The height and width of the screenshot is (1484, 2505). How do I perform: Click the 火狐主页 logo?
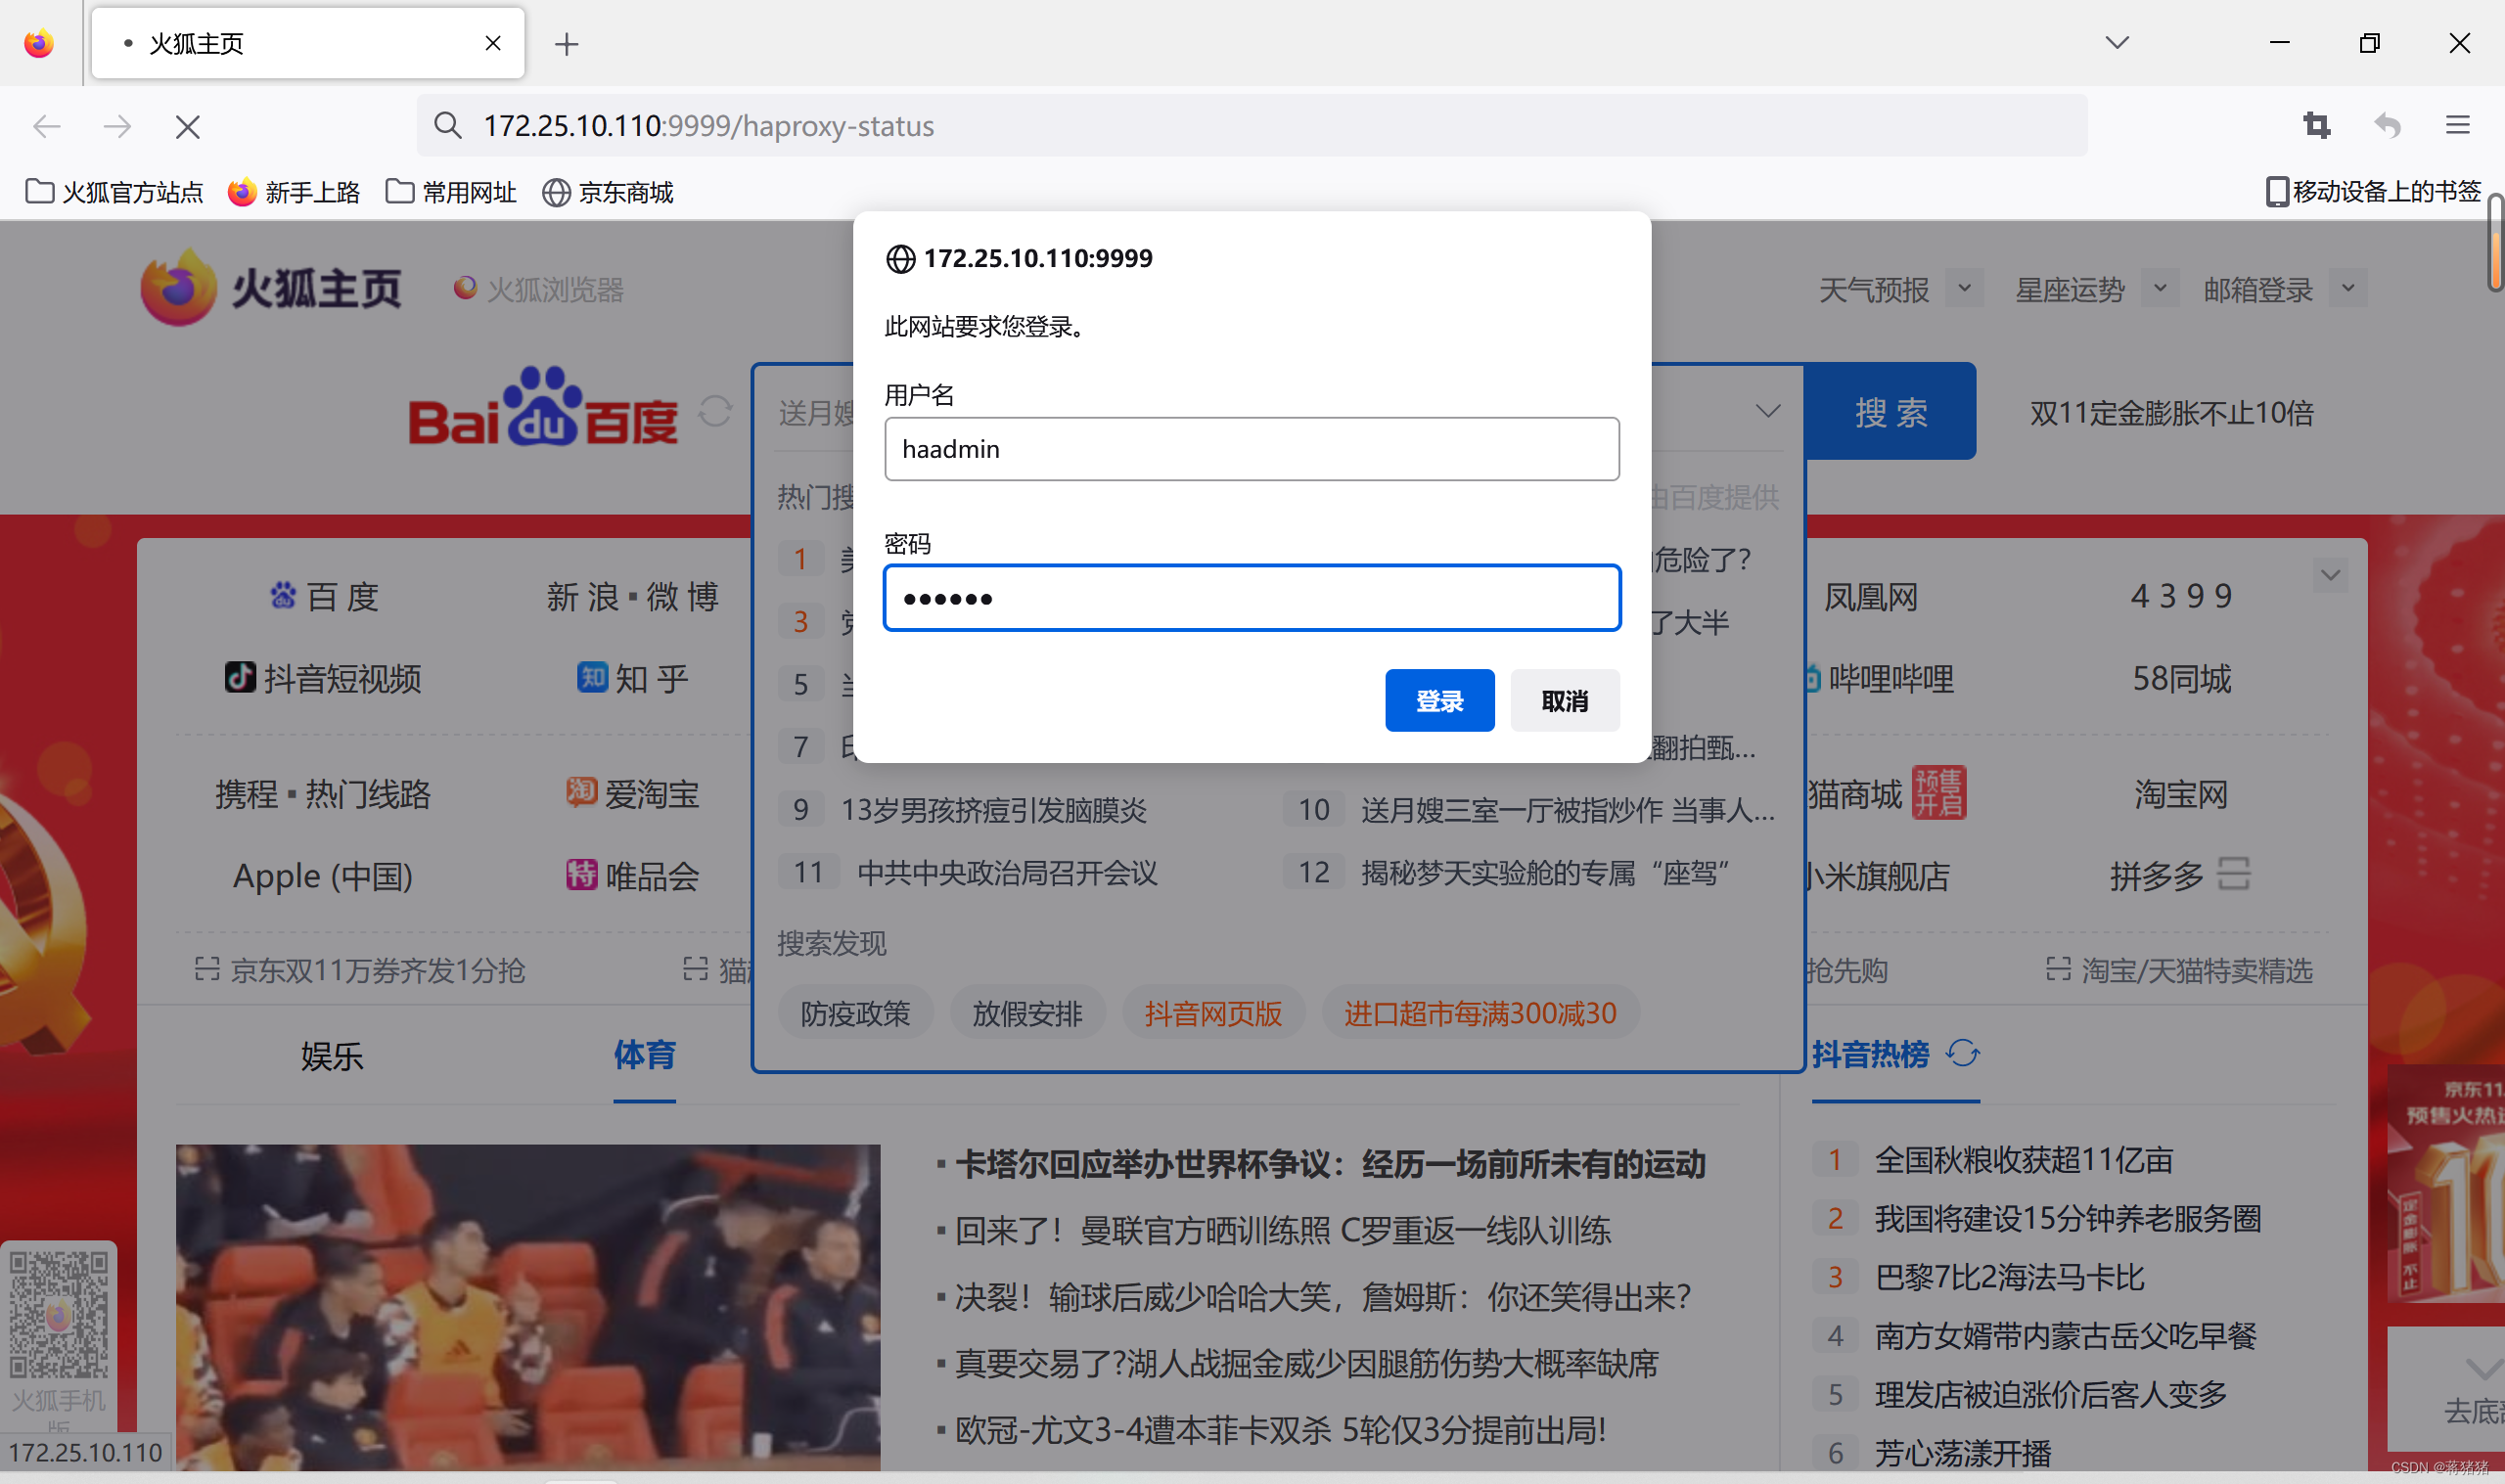tap(271, 288)
